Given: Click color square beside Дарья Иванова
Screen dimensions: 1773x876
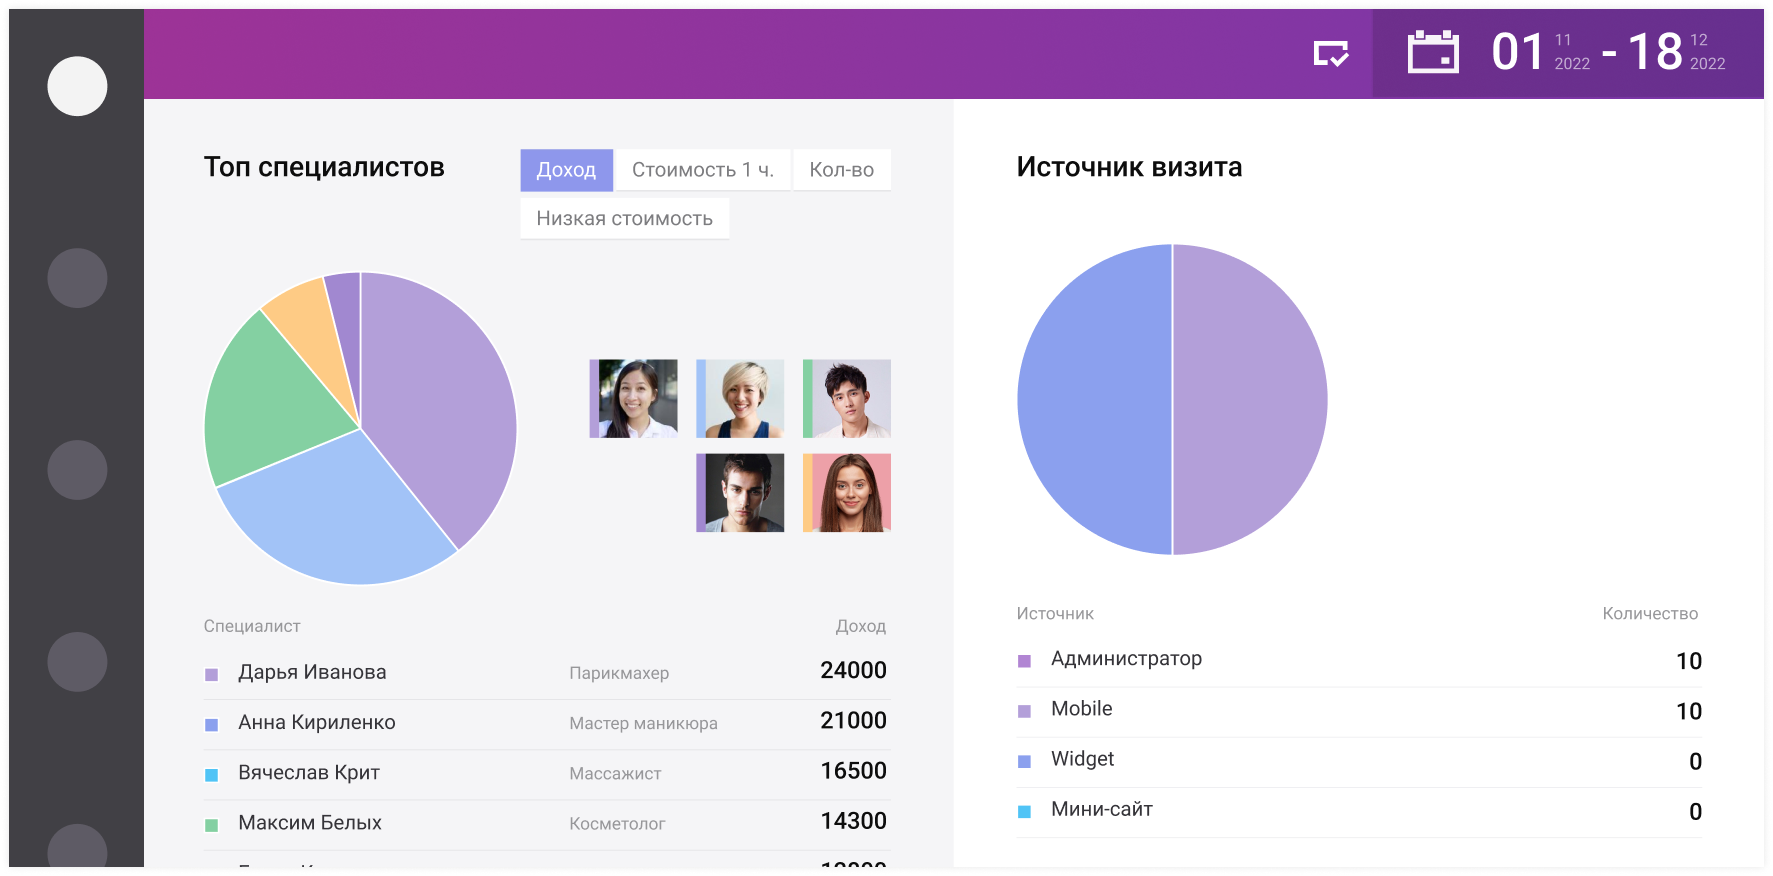Looking at the screenshot, I should coord(212,675).
